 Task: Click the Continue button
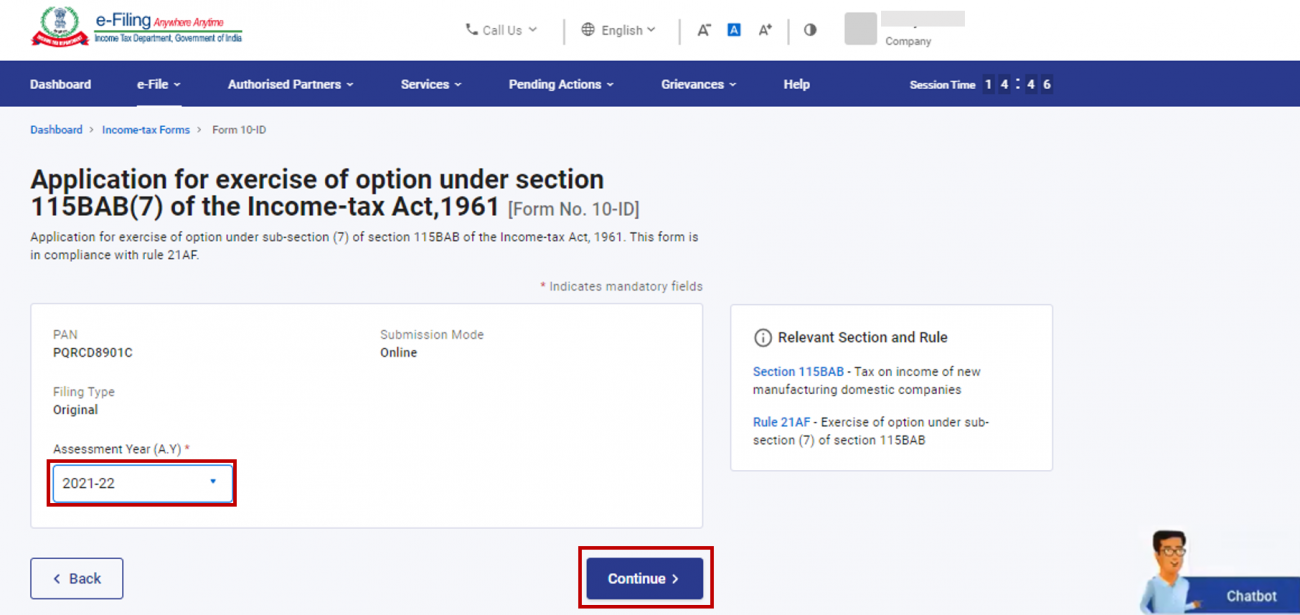[x=645, y=578]
